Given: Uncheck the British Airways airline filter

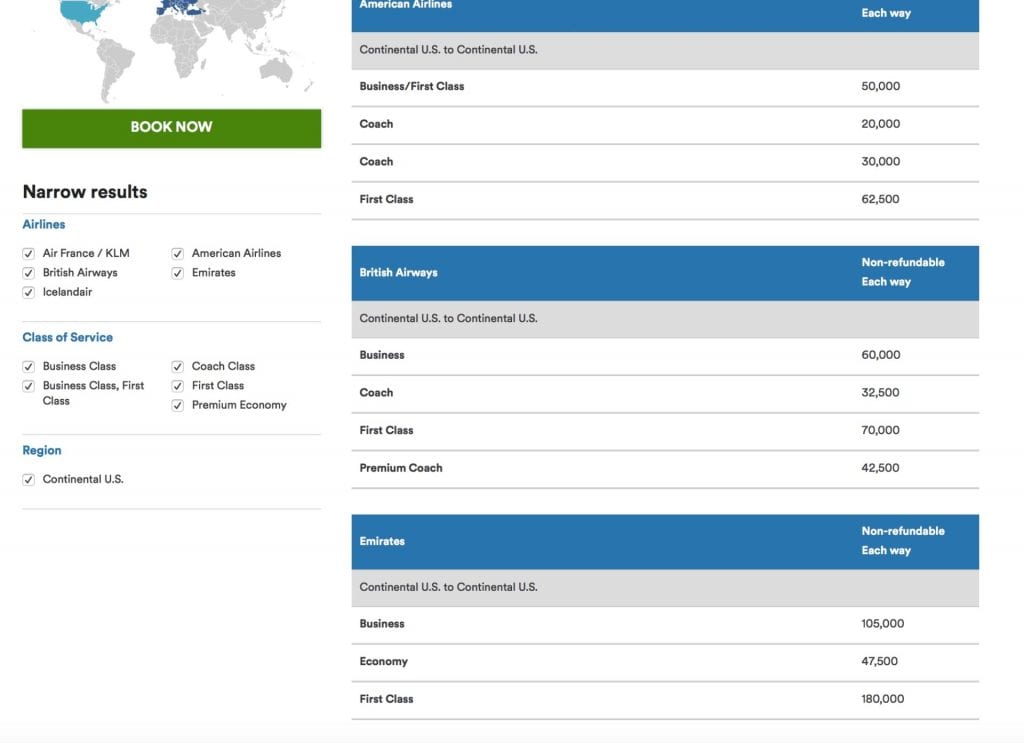Looking at the screenshot, I should point(29,273).
